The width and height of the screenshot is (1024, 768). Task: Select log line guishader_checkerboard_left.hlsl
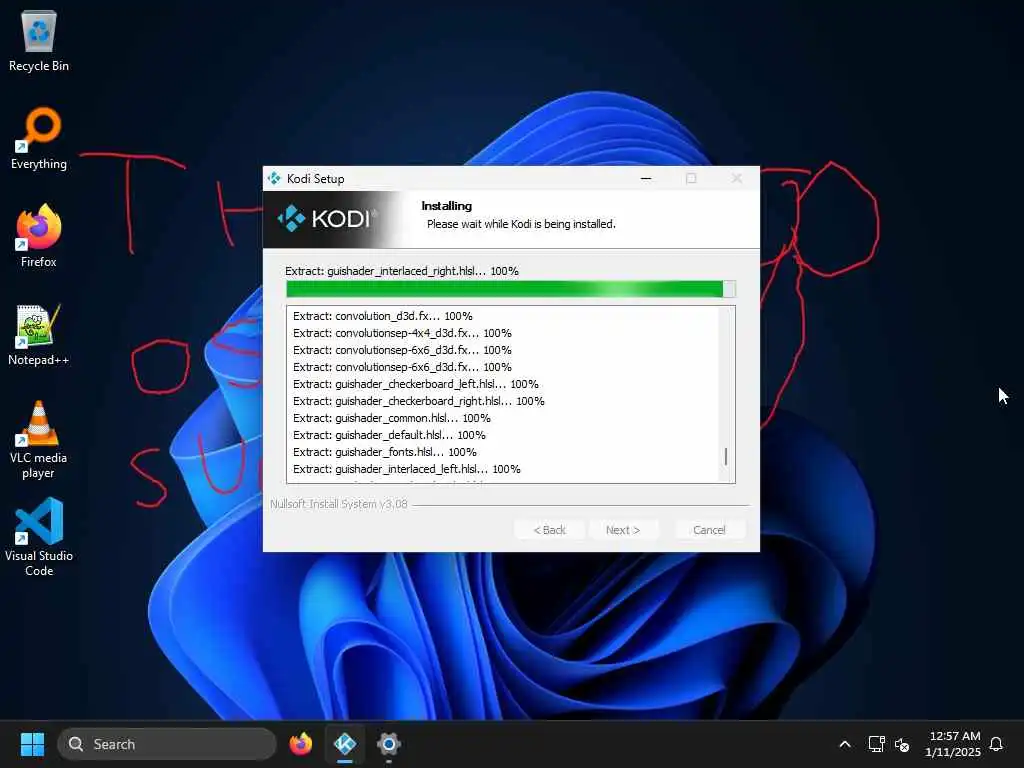pyautogui.click(x=416, y=384)
